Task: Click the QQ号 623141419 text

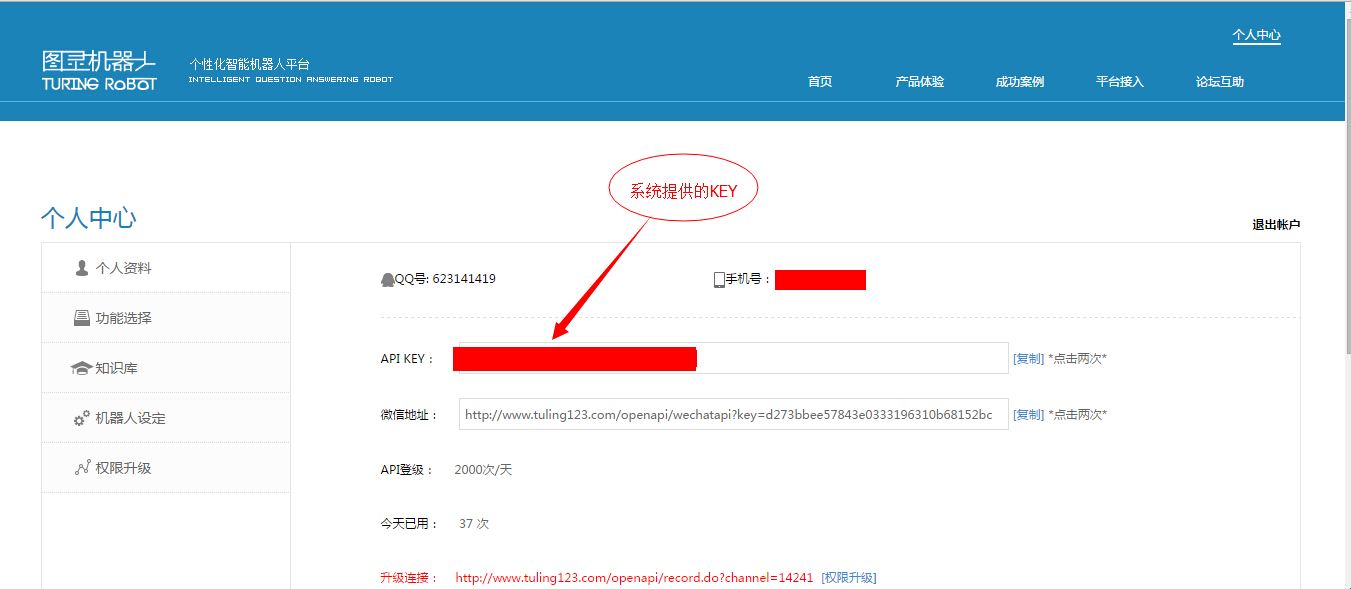Action: pyautogui.click(x=446, y=279)
